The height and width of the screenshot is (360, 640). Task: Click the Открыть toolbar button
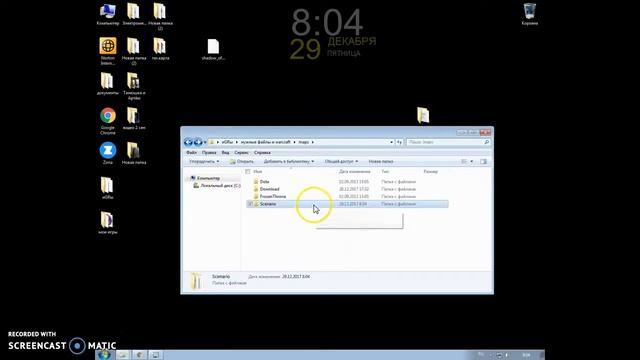pos(241,162)
